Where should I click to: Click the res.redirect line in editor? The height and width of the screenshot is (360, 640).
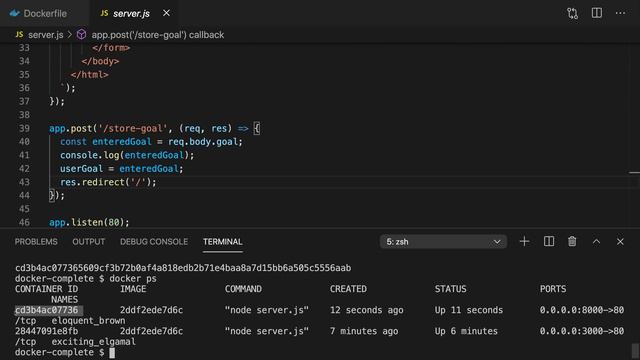pyautogui.click(x=108, y=182)
